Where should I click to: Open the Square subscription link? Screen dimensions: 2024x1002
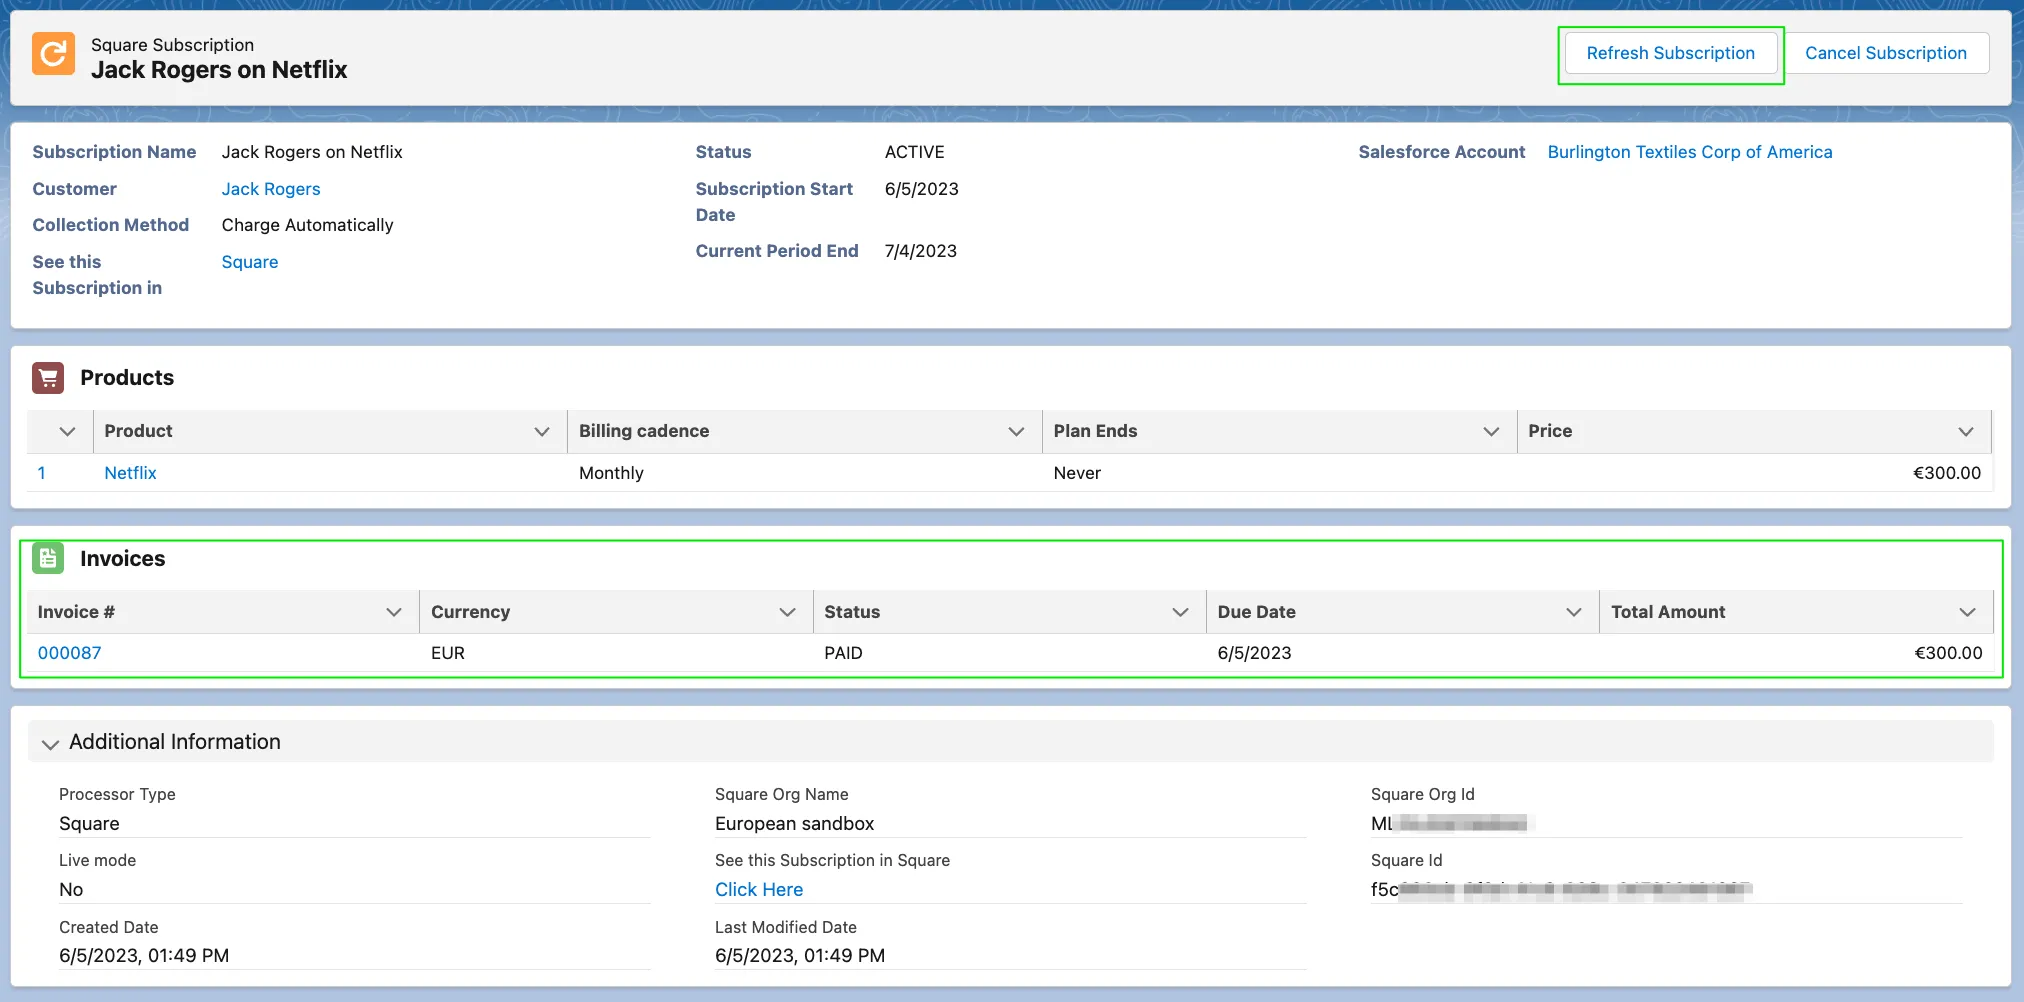(250, 262)
